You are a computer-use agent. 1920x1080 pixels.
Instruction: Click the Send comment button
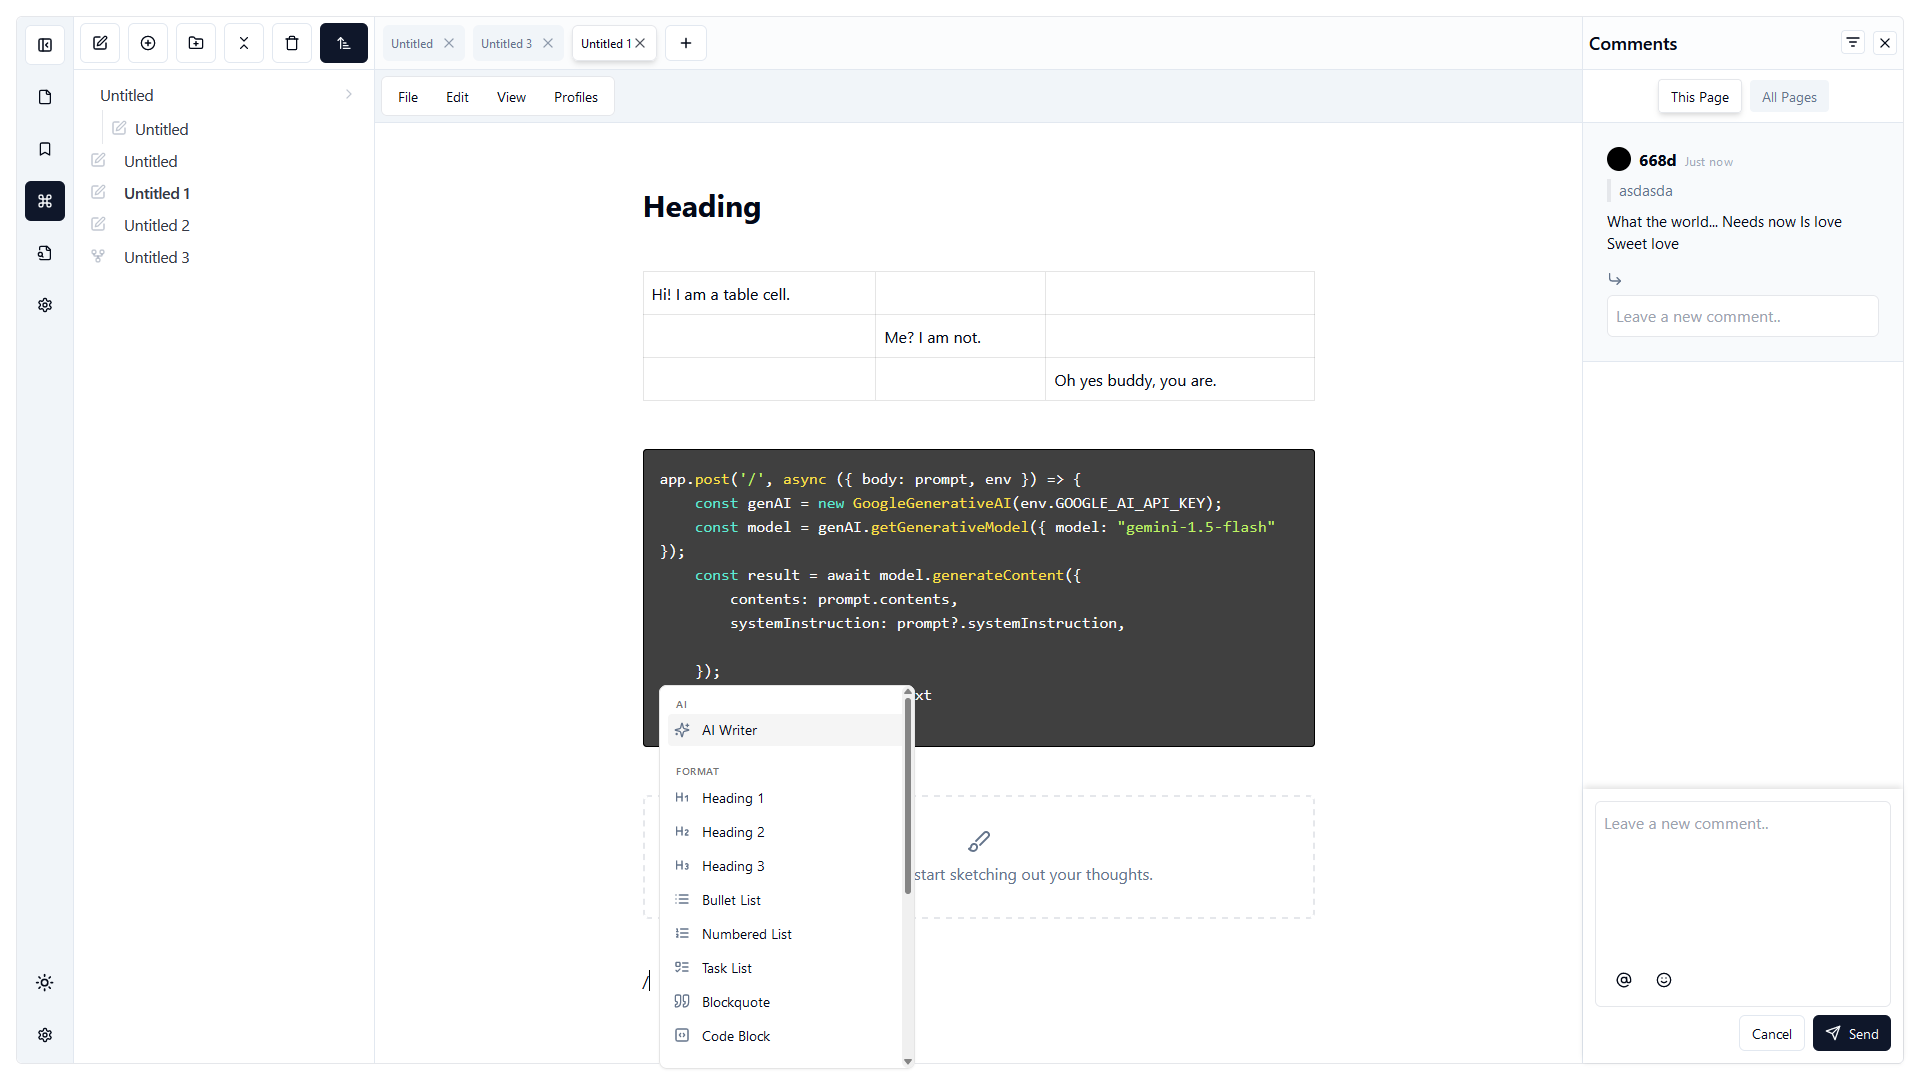click(x=1851, y=1034)
